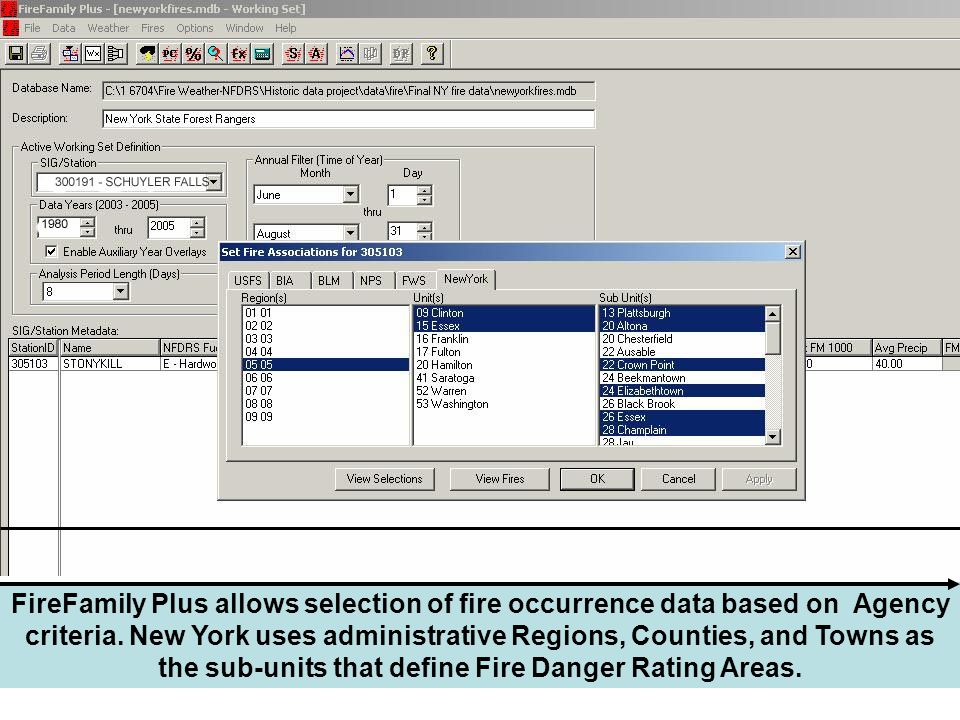Click the lightning cloud toolbar icon
960x720 pixels.
click(x=147, y=54)
